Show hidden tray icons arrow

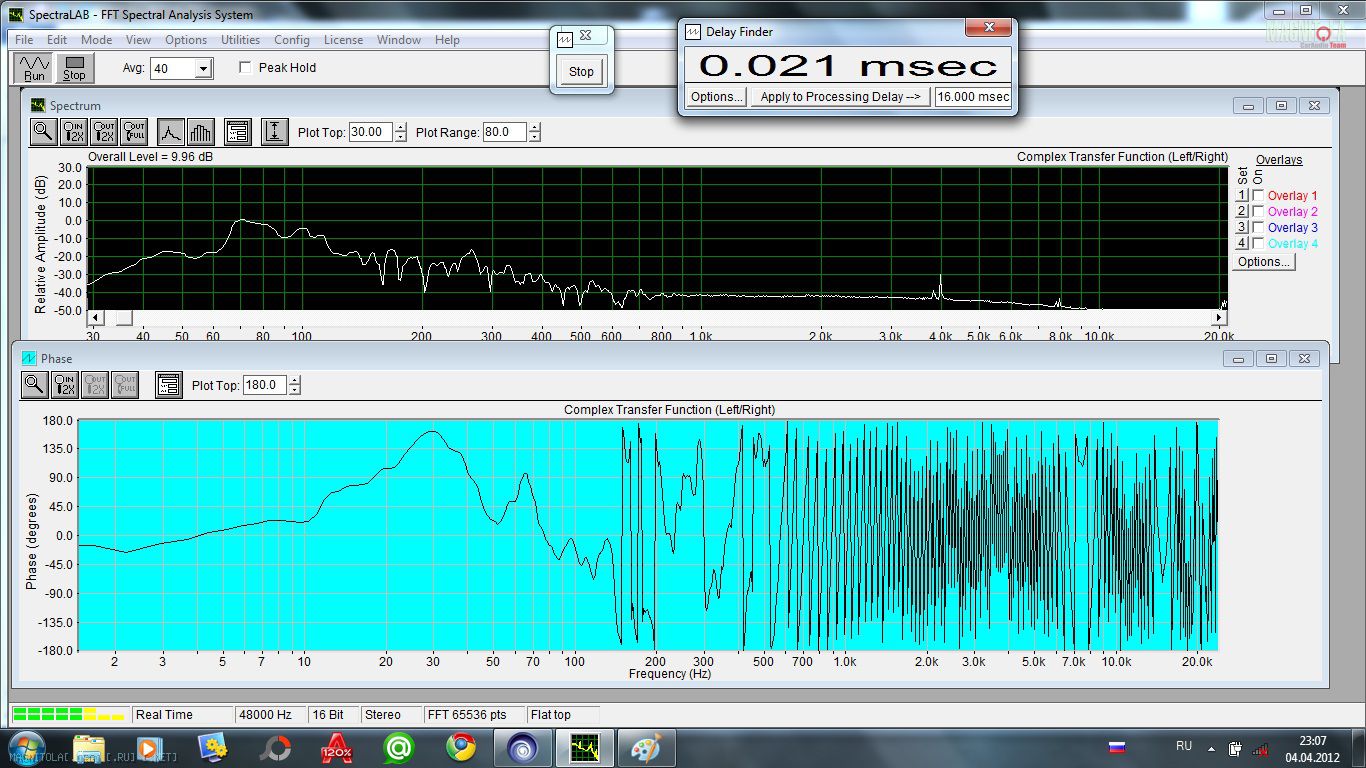[1212, 748]
